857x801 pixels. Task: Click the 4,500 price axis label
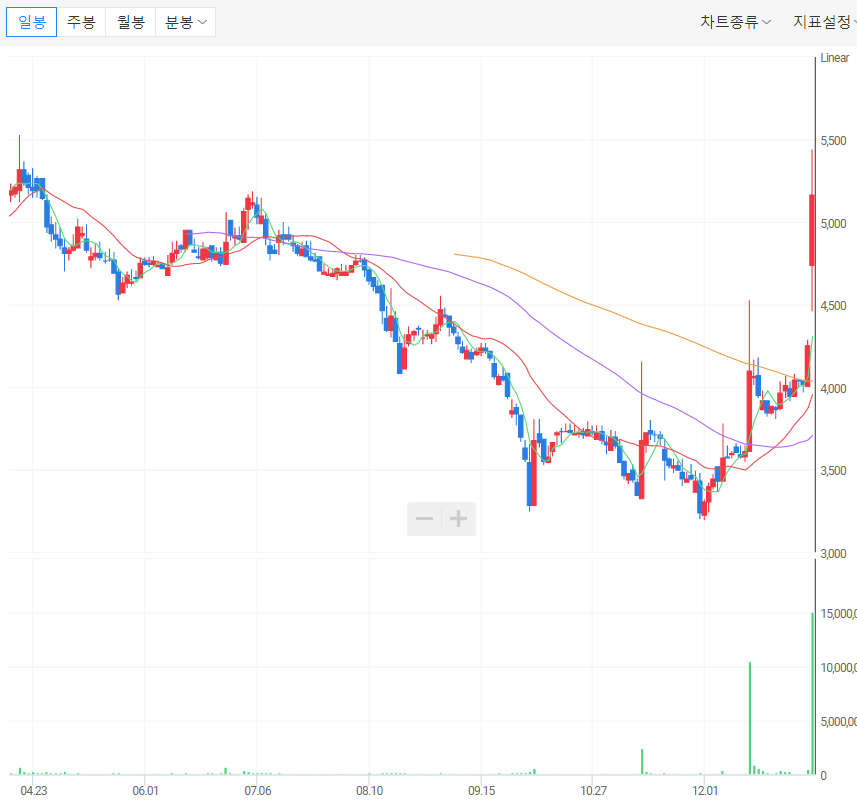[x=833, y=306]
